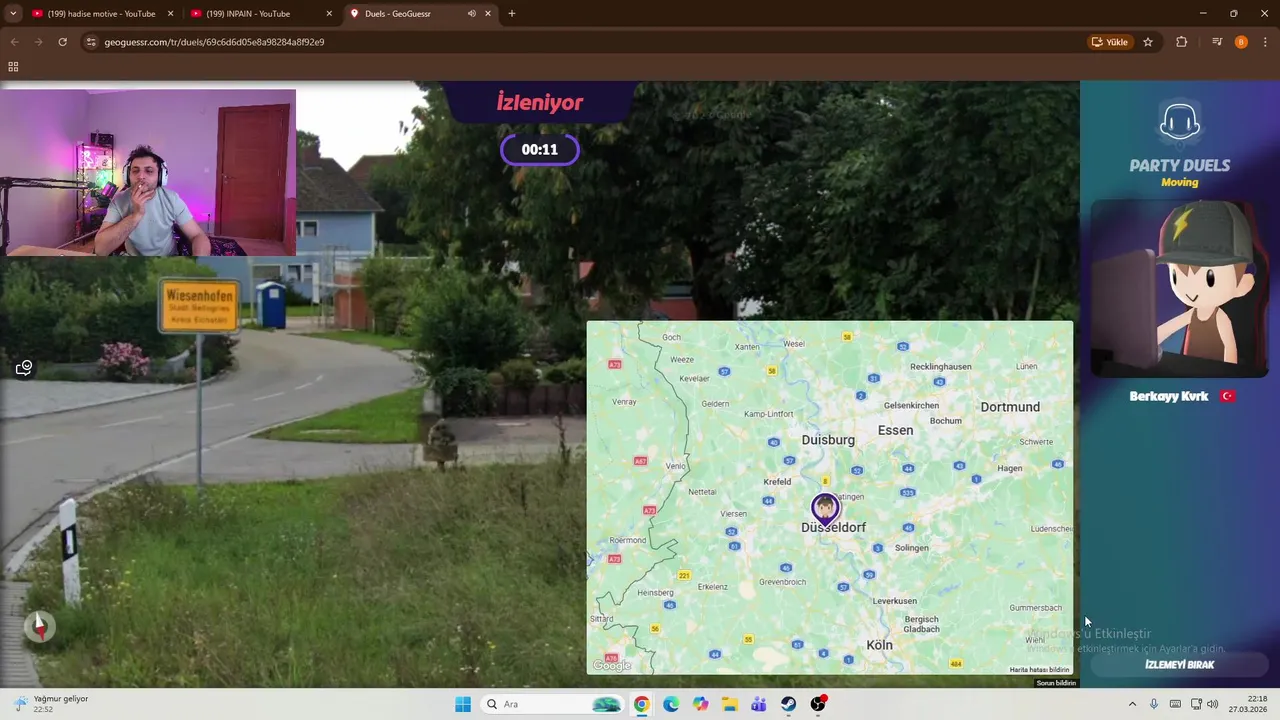This screenshot has width=1280, height=720.
Task: Click Recklinghausen on the guess map
Action: click(941, 367)
